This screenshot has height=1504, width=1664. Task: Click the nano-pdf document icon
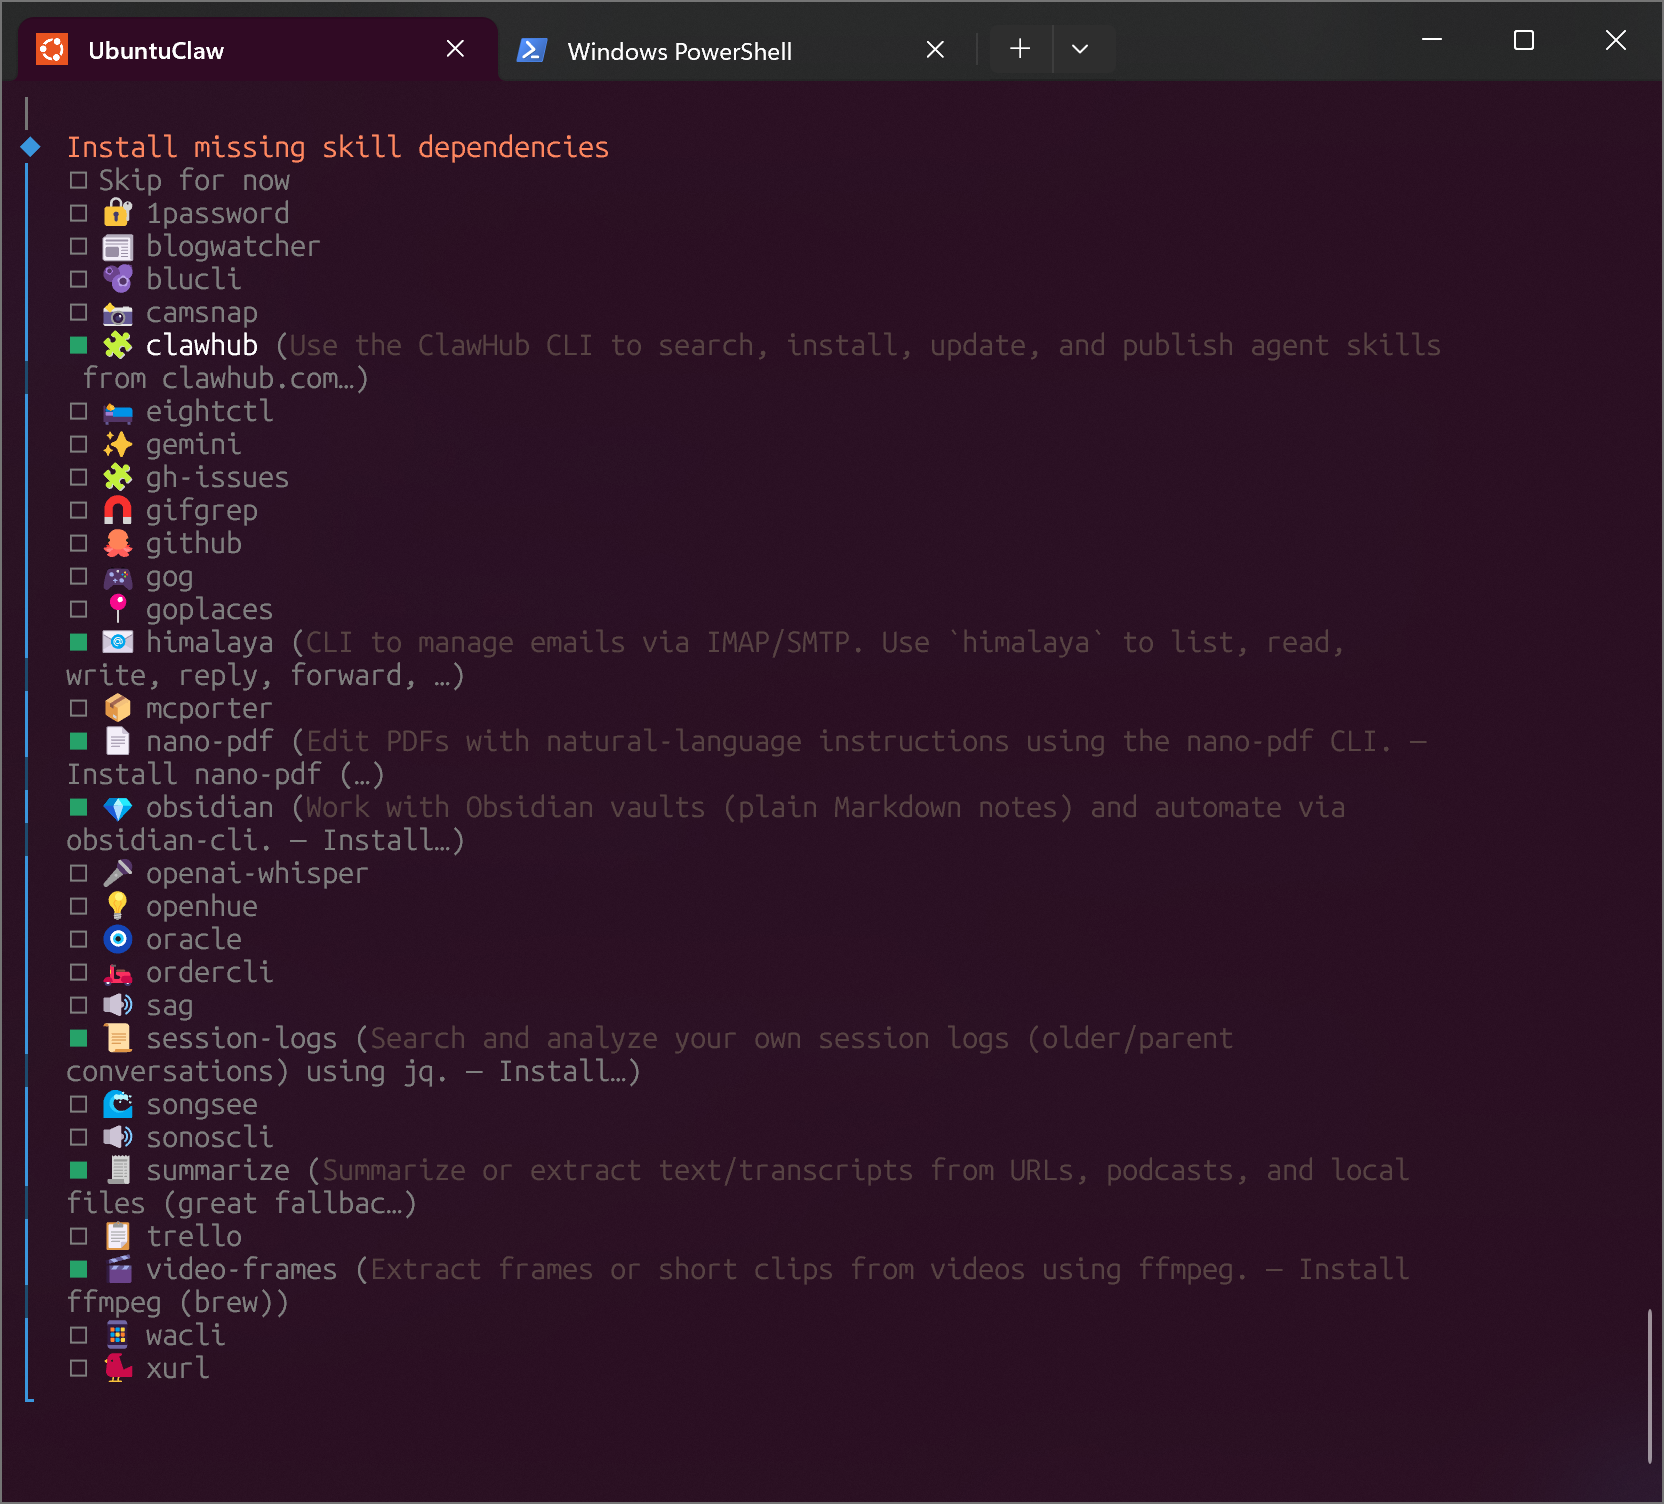click(118, 741)
